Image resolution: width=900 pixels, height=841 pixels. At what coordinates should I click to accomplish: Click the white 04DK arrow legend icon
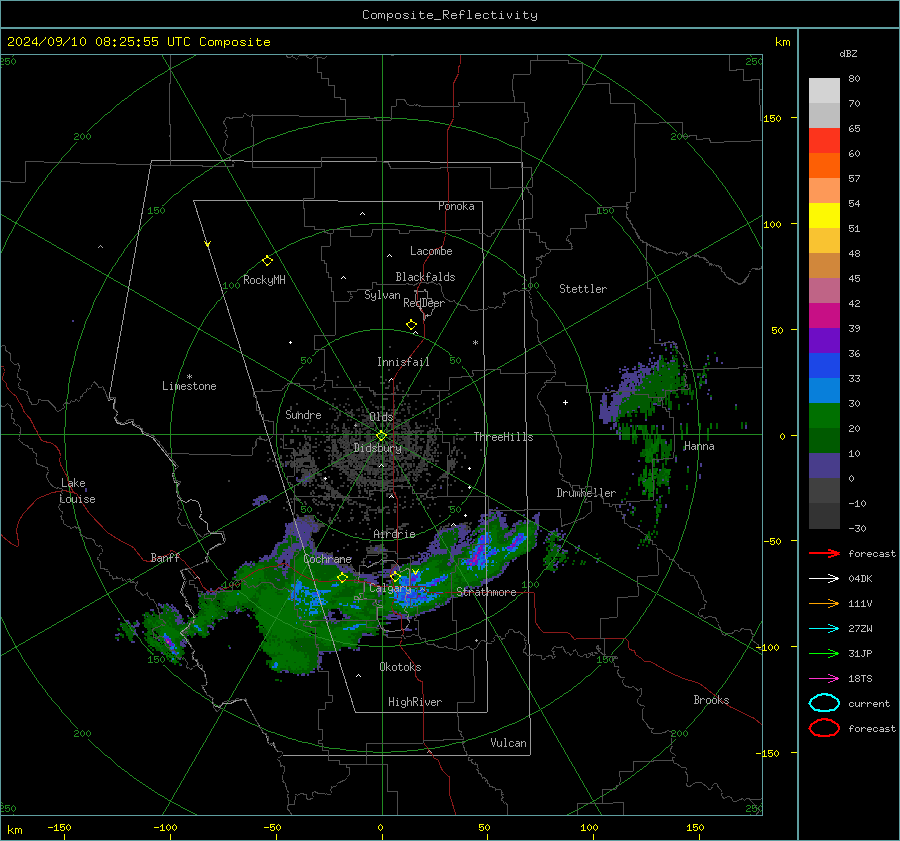(824, 578)
